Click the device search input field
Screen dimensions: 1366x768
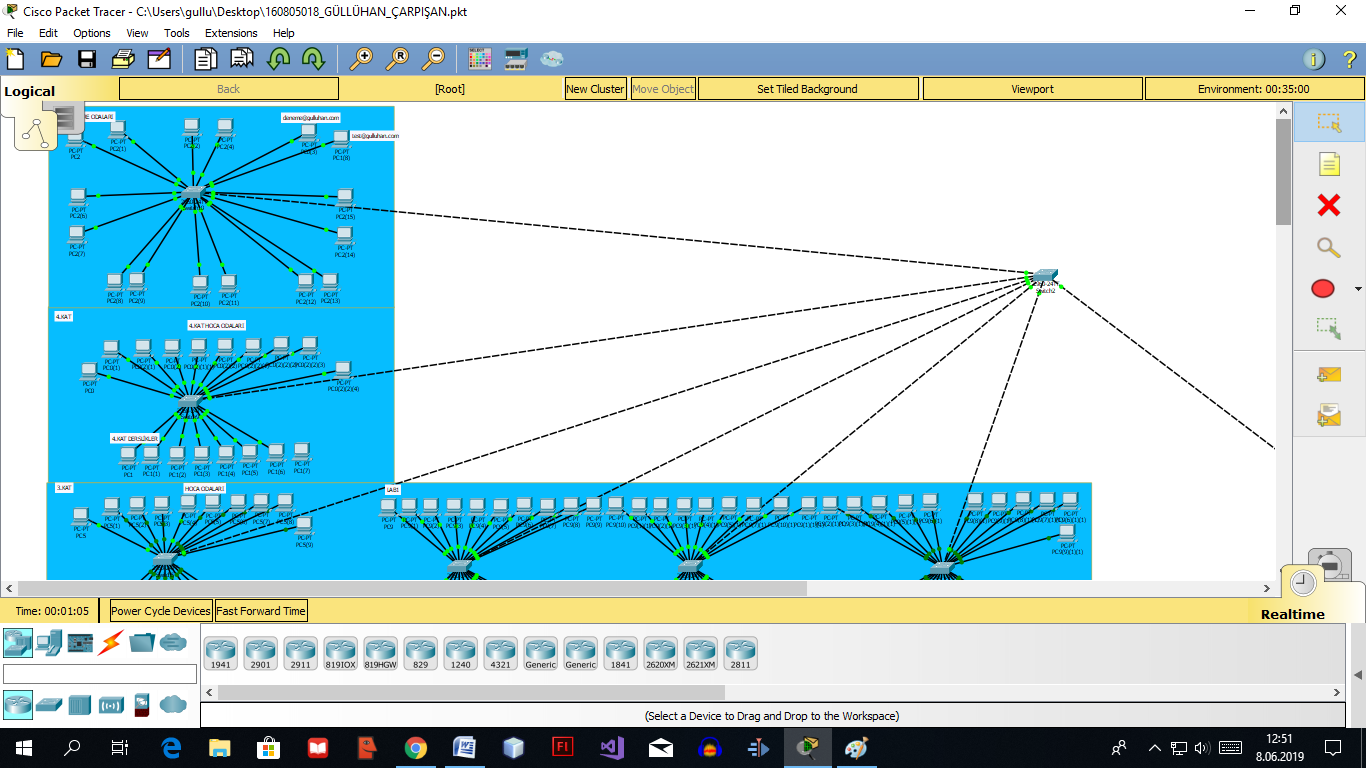click(x=100, y=674)
